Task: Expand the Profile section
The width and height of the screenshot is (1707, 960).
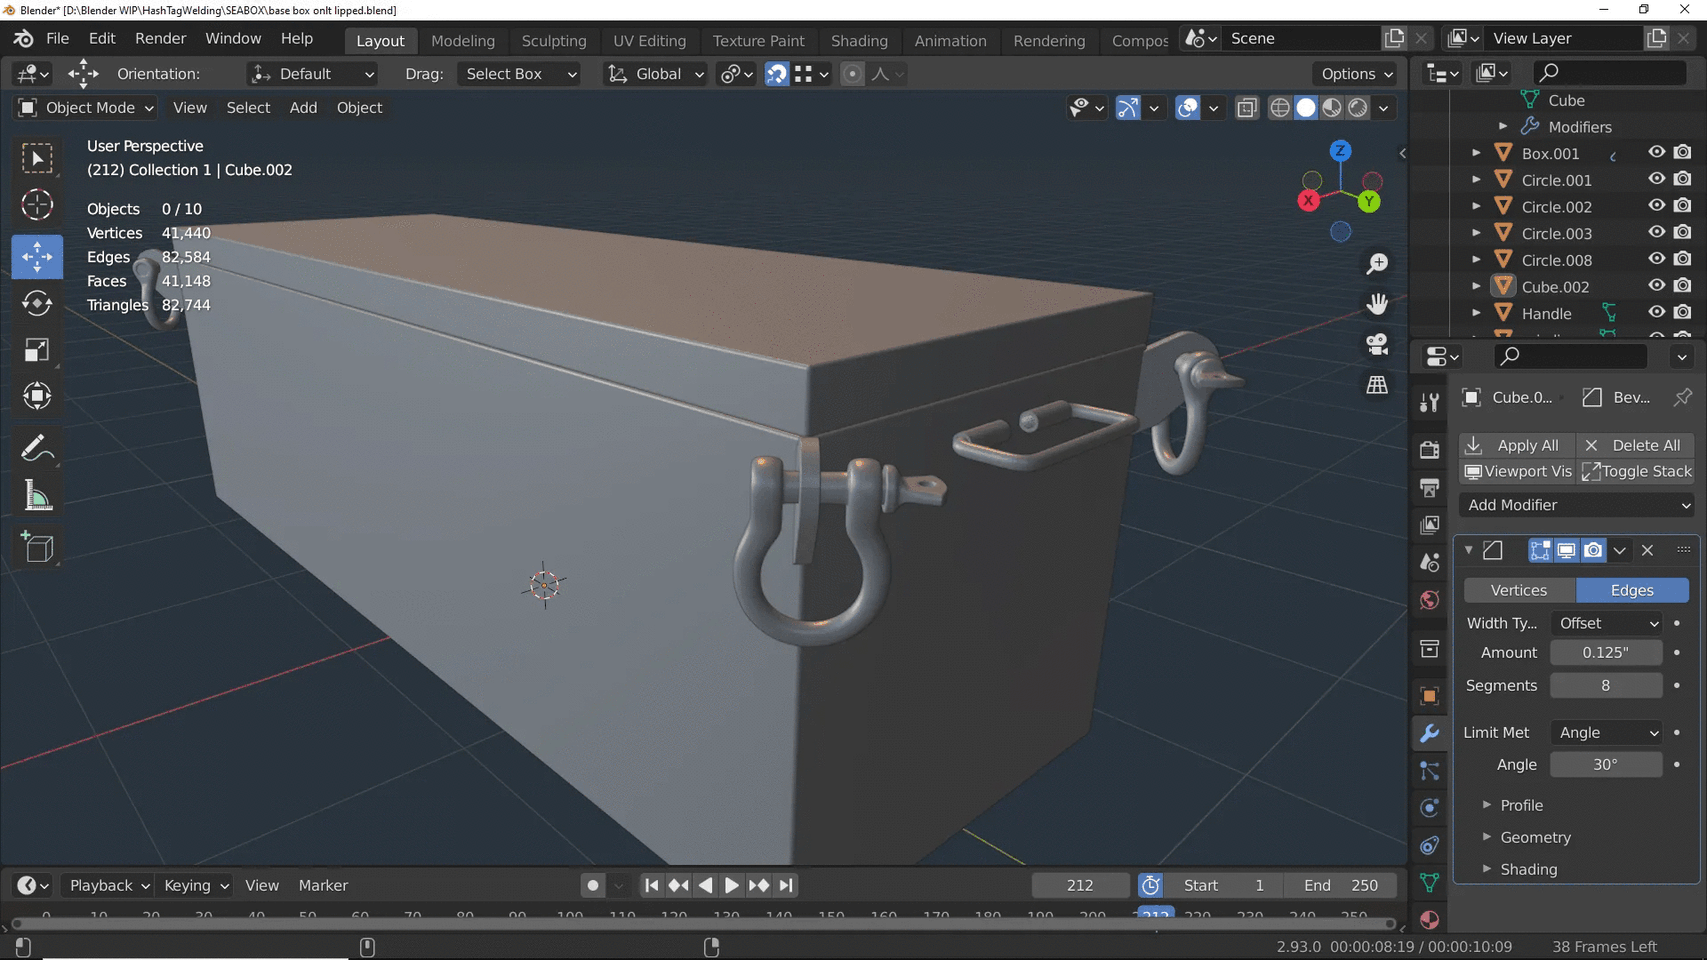Action: [x=1521, y=805]
